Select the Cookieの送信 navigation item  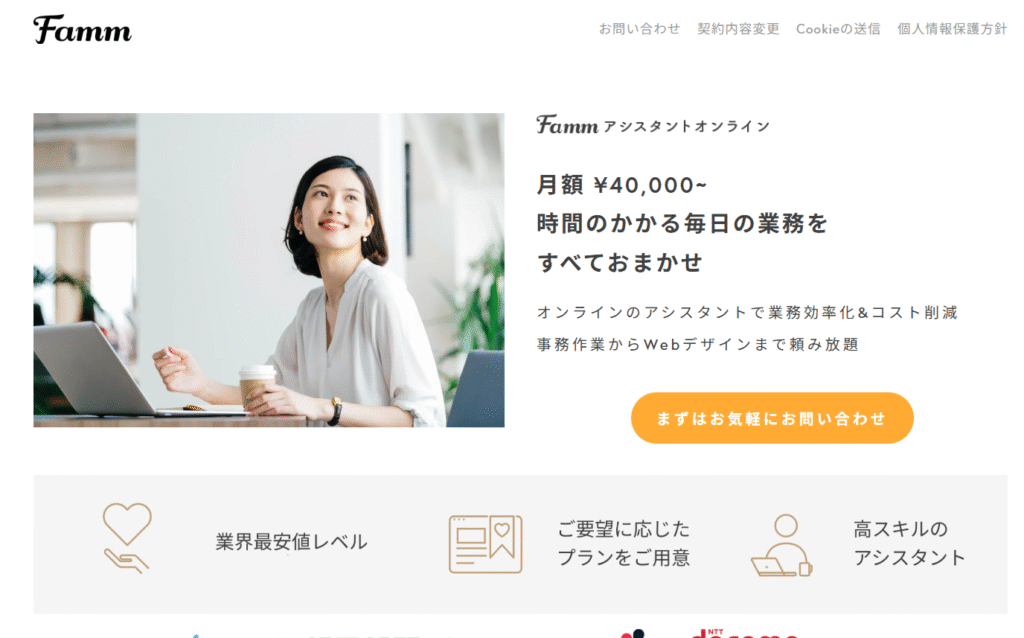coord(838,29)
